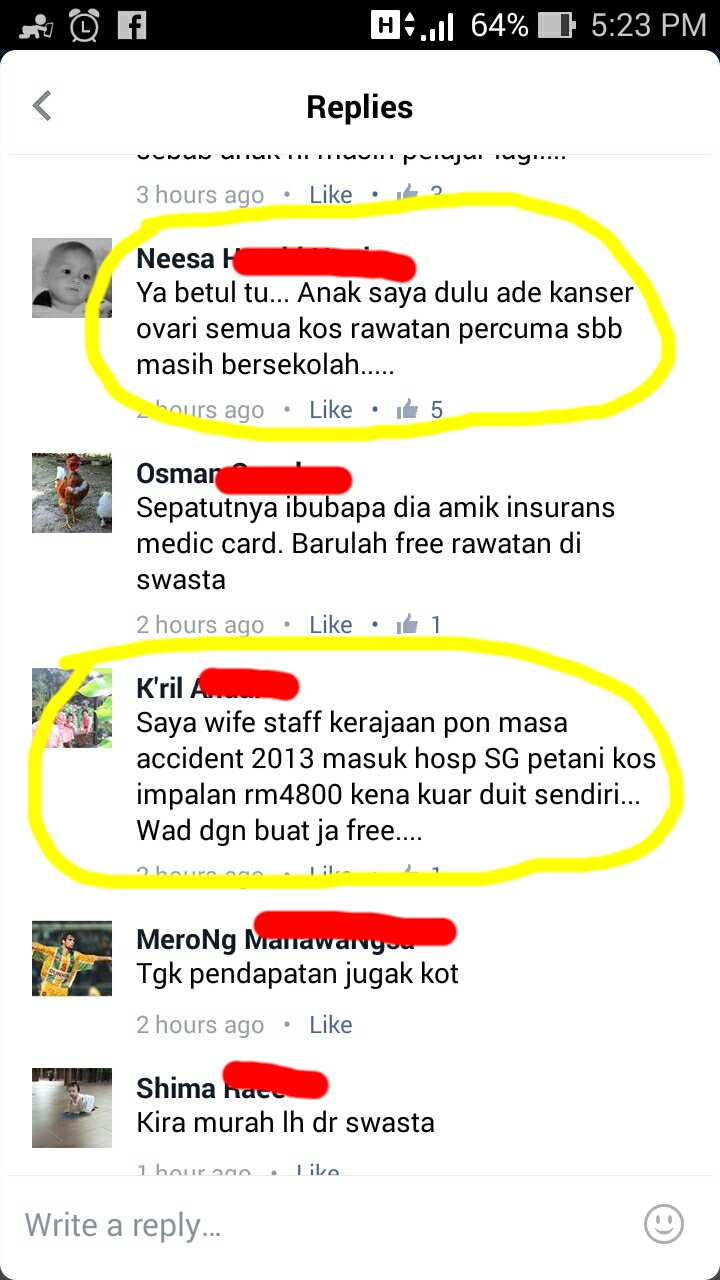Tap the alarm clock status icon
The image size is (720, 1280).
click(84, 25)
